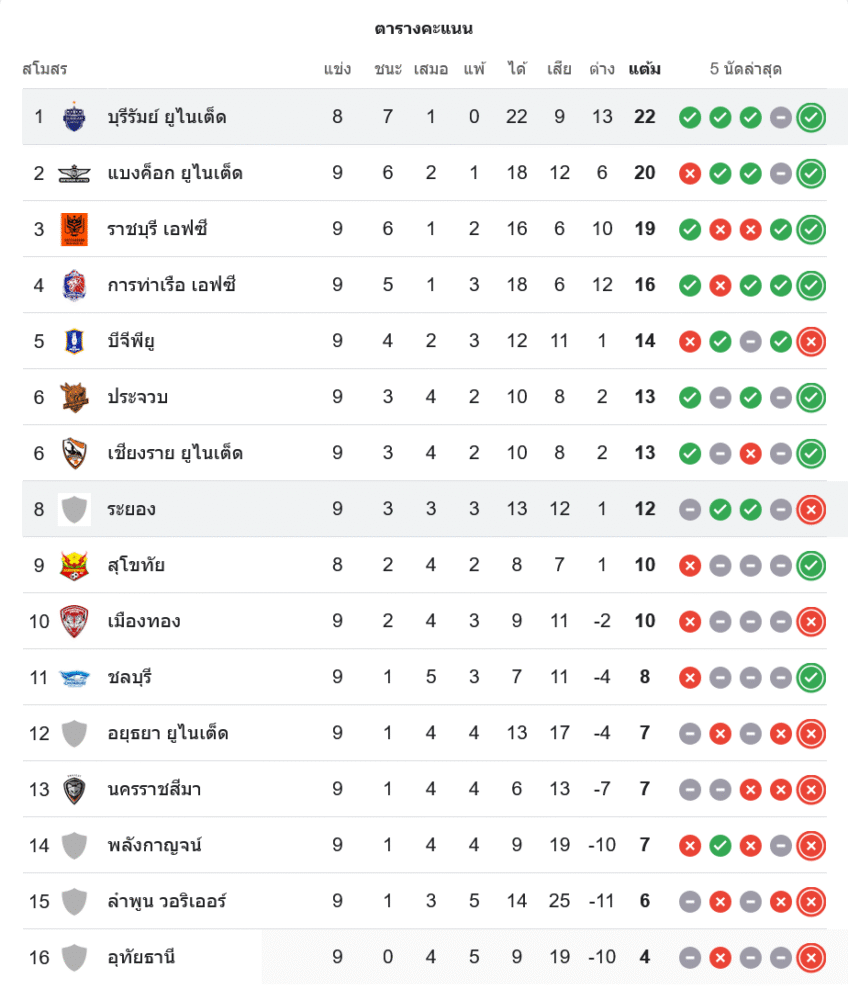Image resolution: width=848 pixels, height=1000 pixels.
Task: Select the บีจีพียู team badge
Action: click(x=74, y=341)
